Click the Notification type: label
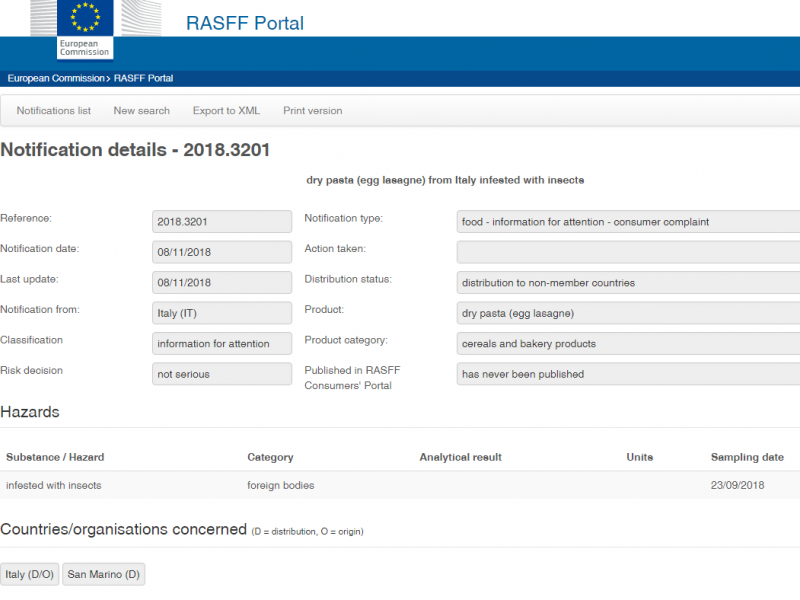Viewport: 800px width, 600px height. [x=343, y=218]
